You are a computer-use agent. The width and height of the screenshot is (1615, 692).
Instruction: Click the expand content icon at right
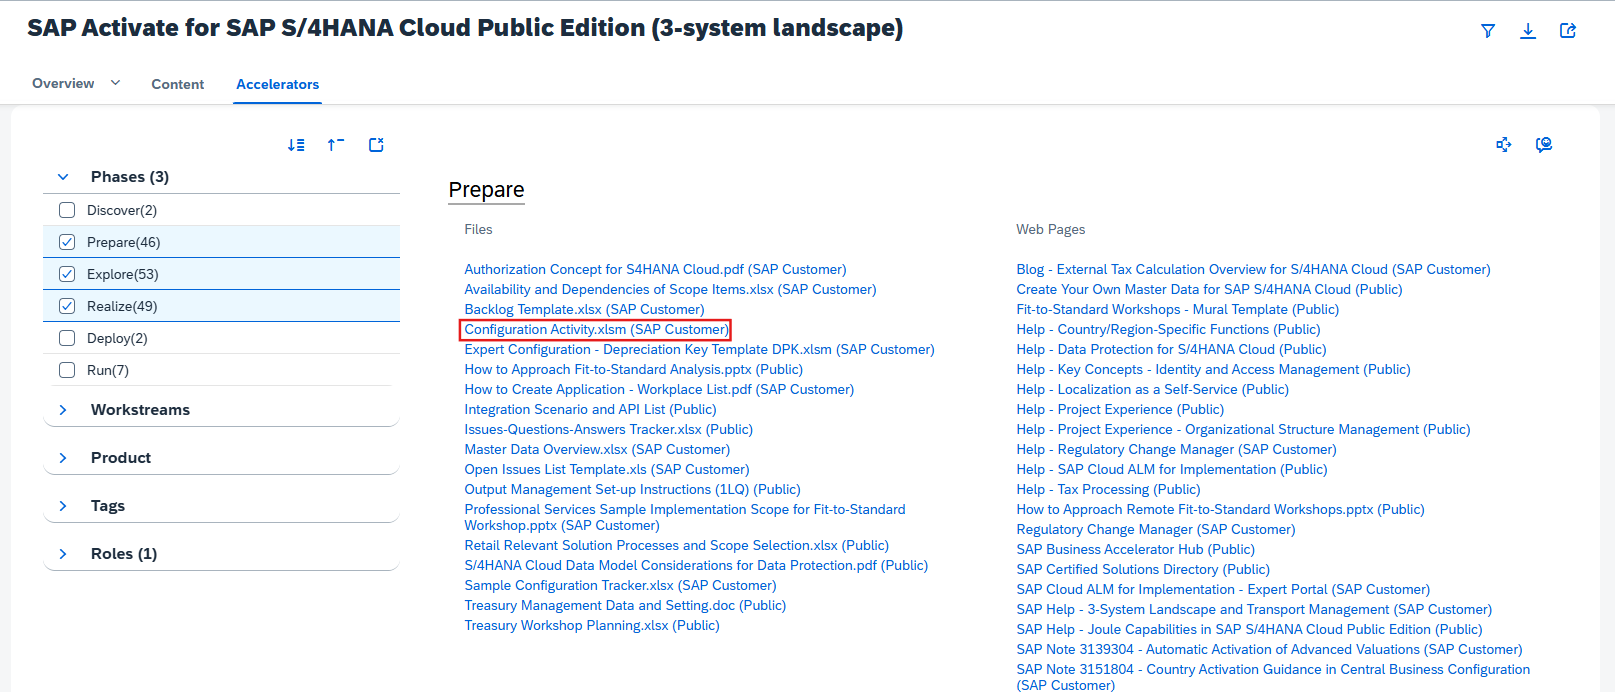[1504, 145]
